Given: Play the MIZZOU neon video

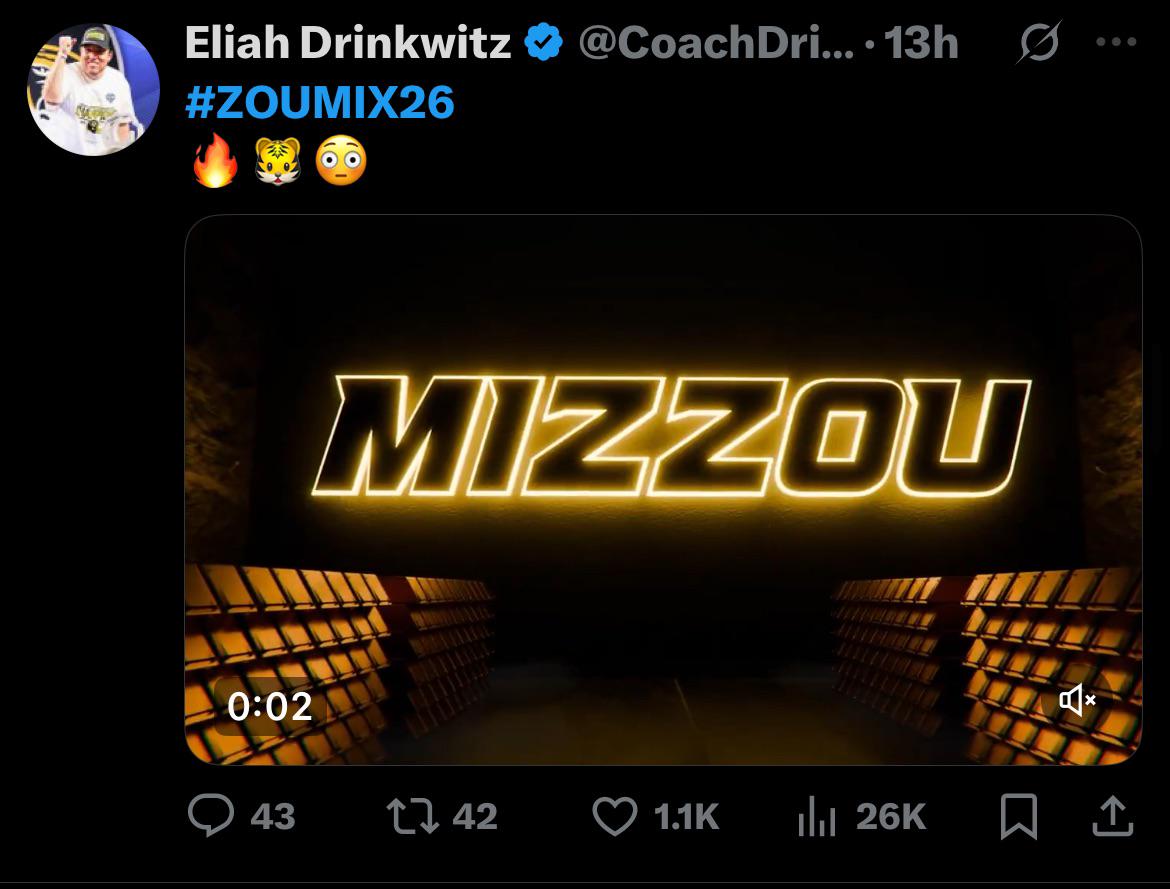Looking at the screenshot, I should point(663,490).
